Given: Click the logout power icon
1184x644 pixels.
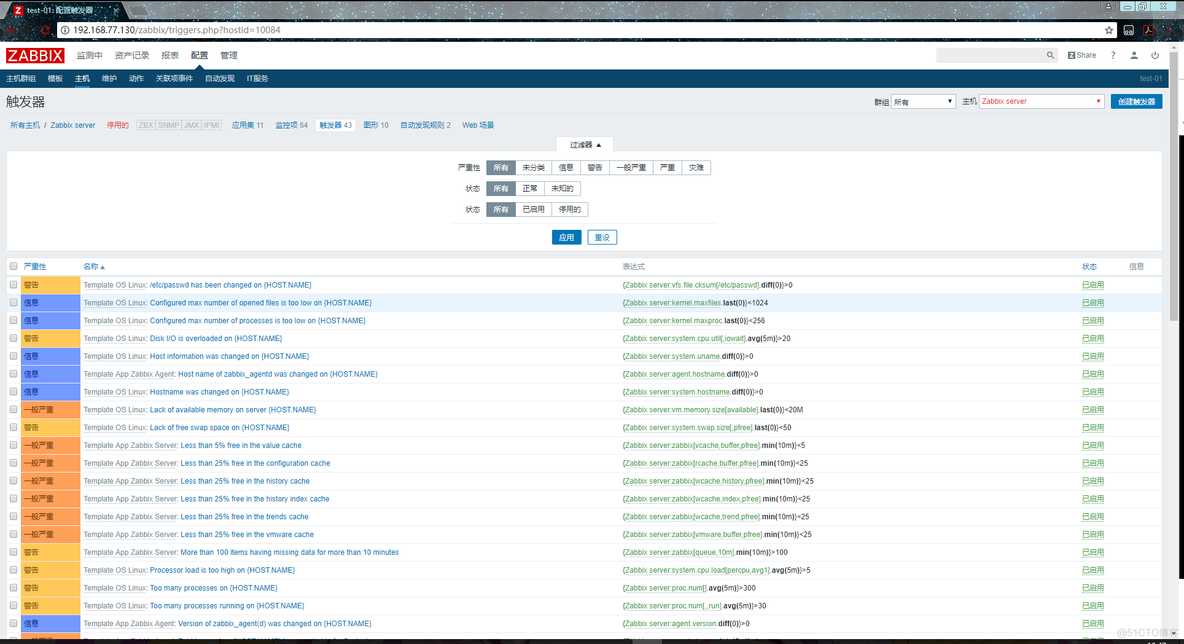Looking at the screenshot, I should coord(1155,55).
